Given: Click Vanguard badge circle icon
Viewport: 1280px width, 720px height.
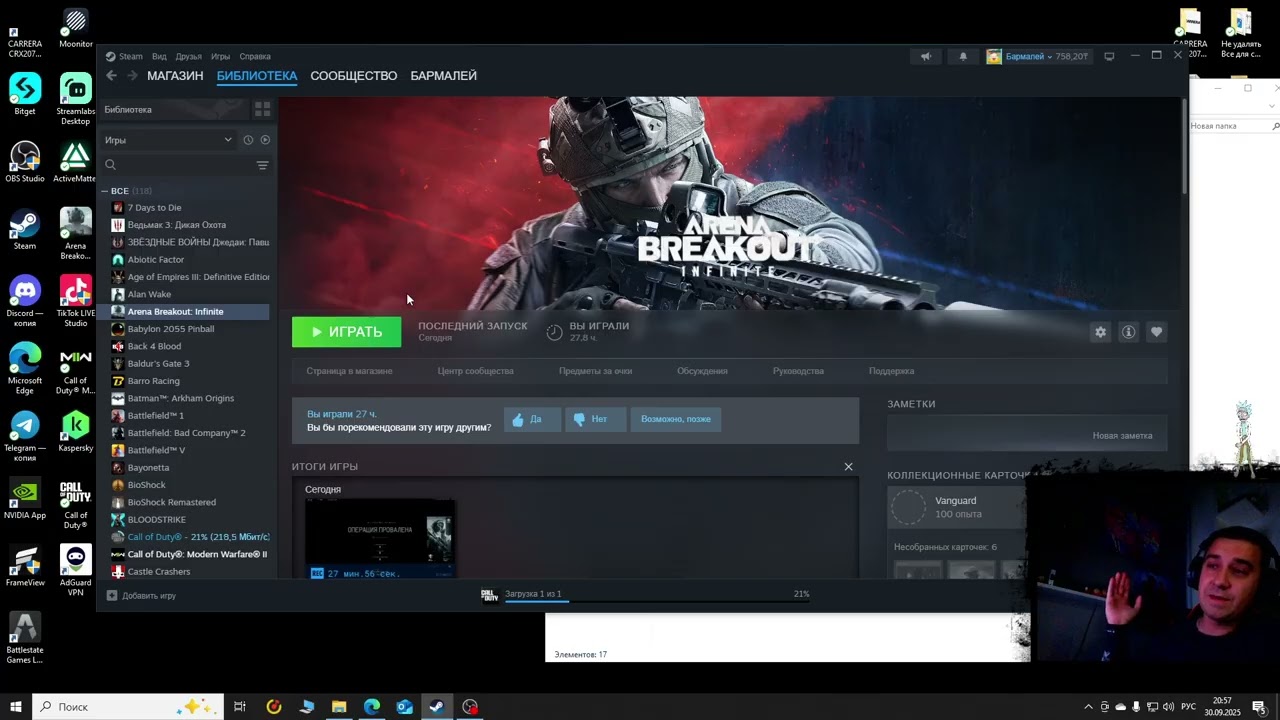Looking at the screenshot, I should point(909,507).
